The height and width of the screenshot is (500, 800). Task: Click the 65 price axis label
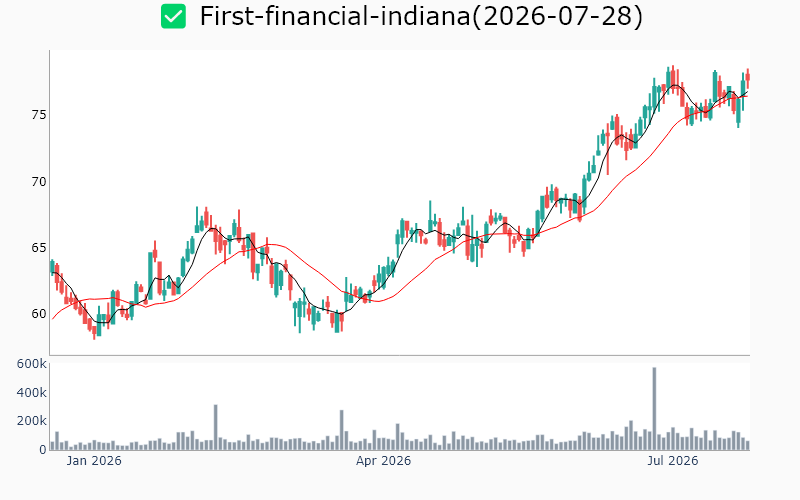pos(39,248)
